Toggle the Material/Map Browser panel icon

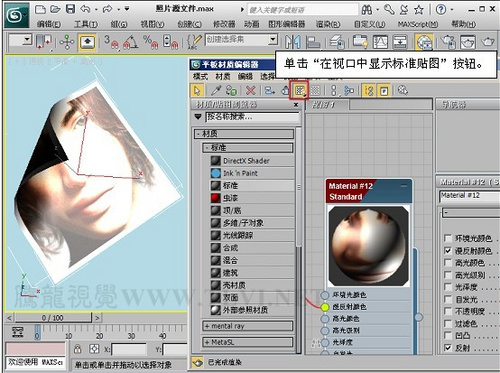(369, 90)
